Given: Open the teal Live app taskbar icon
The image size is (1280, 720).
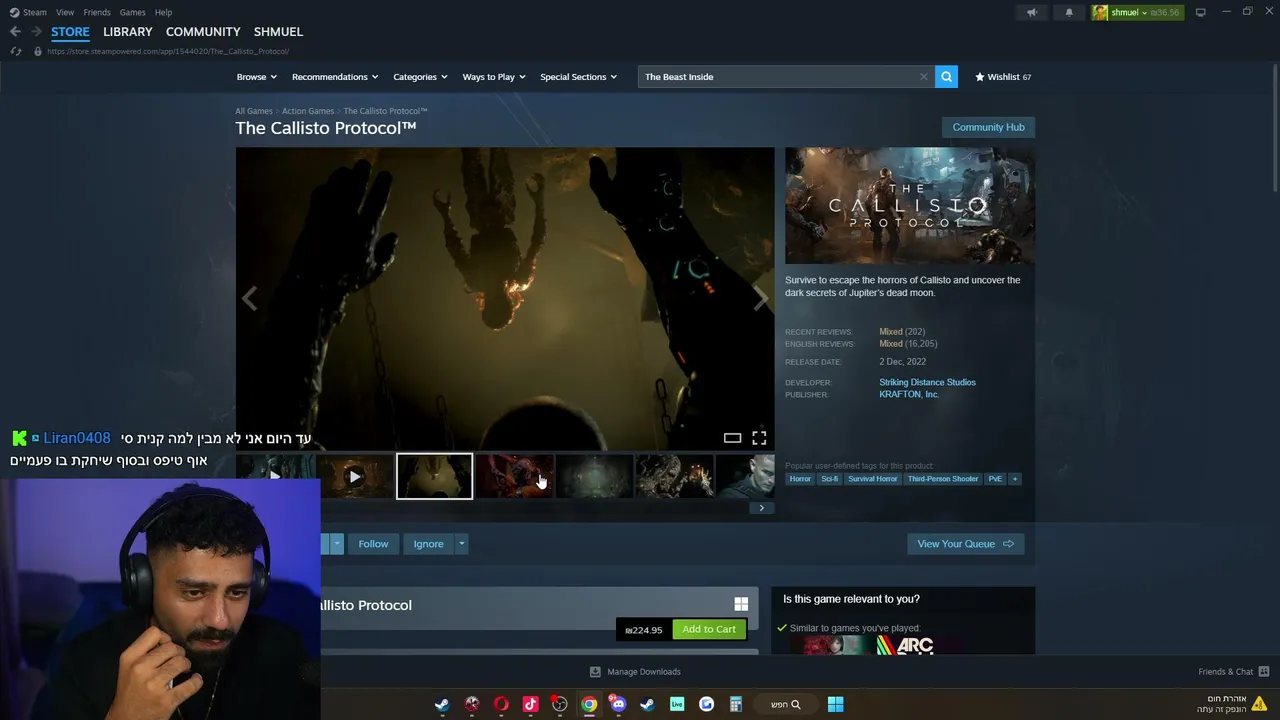Looking at the screenshot, I should click(677, 704).
